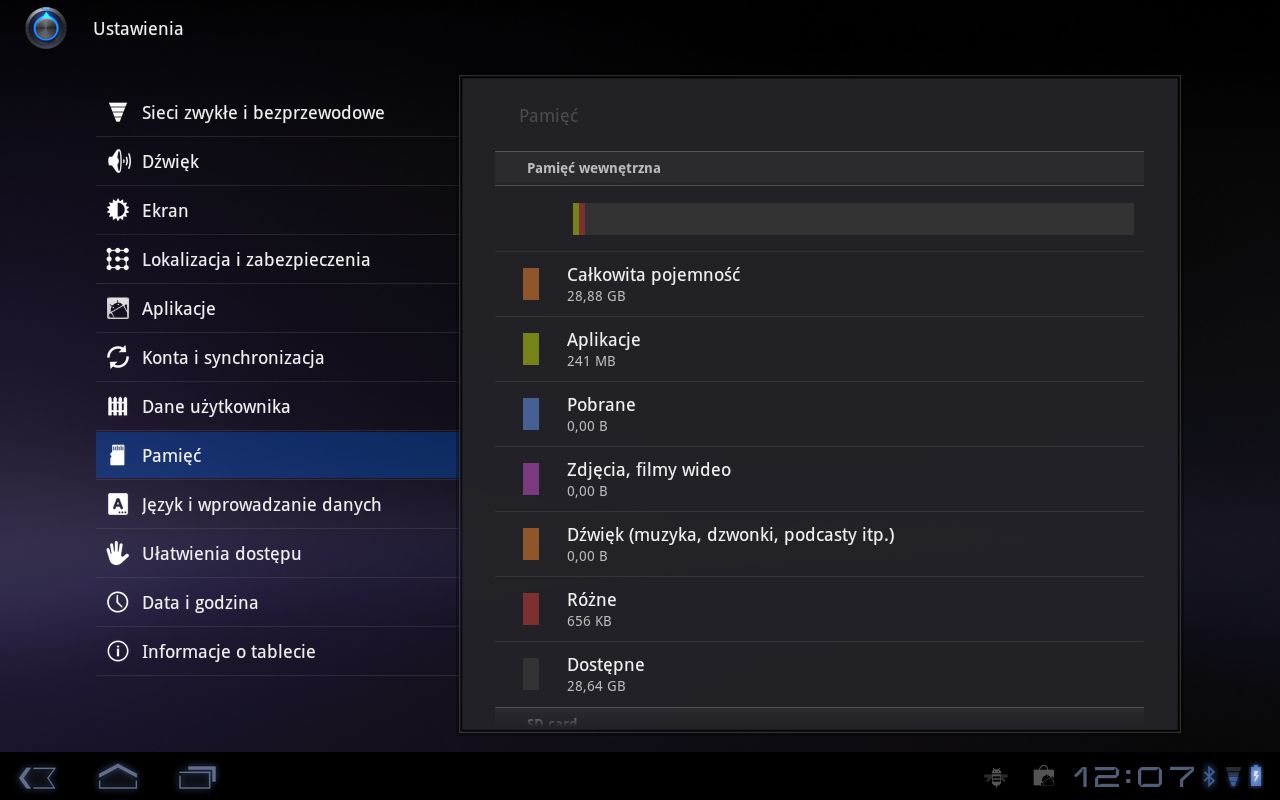
Task: Click the Ustawienia title text
Action: (138, 29)
